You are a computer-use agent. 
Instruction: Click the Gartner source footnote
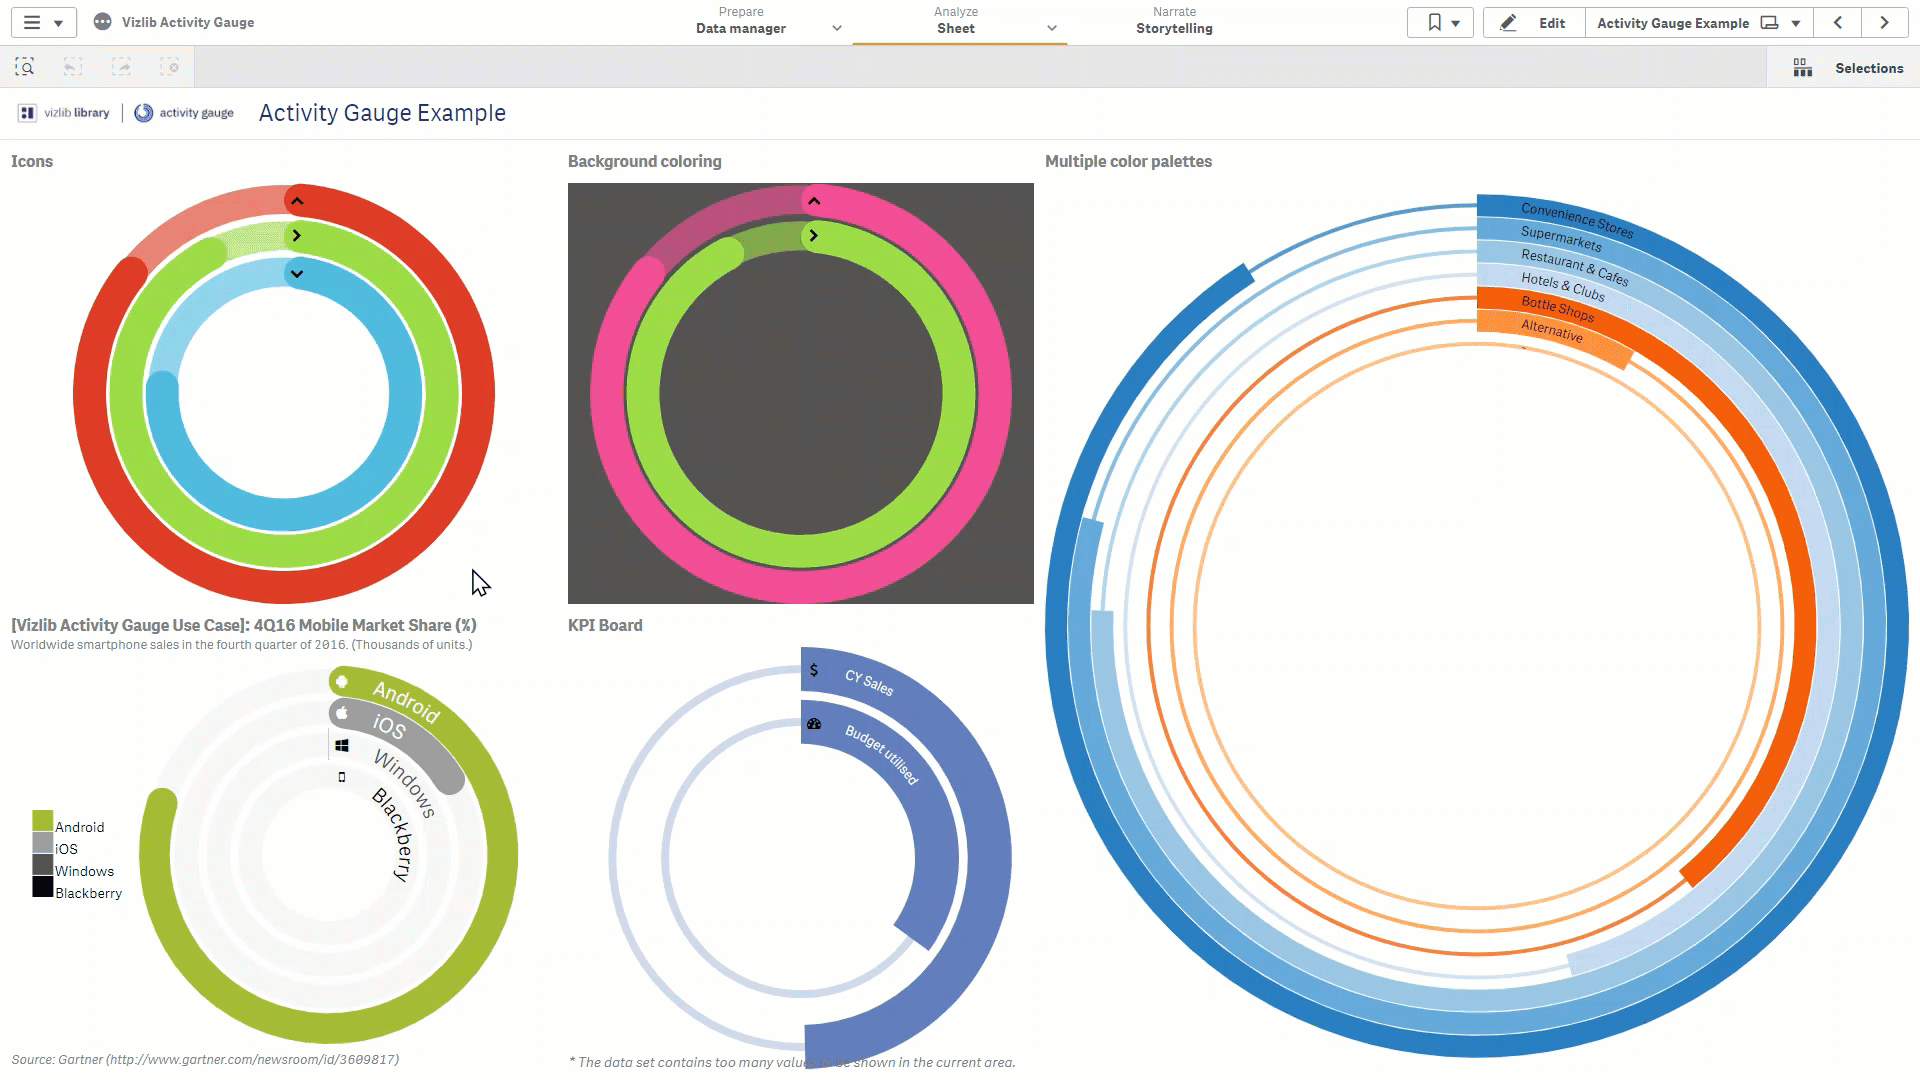[x=205, y=1059]
